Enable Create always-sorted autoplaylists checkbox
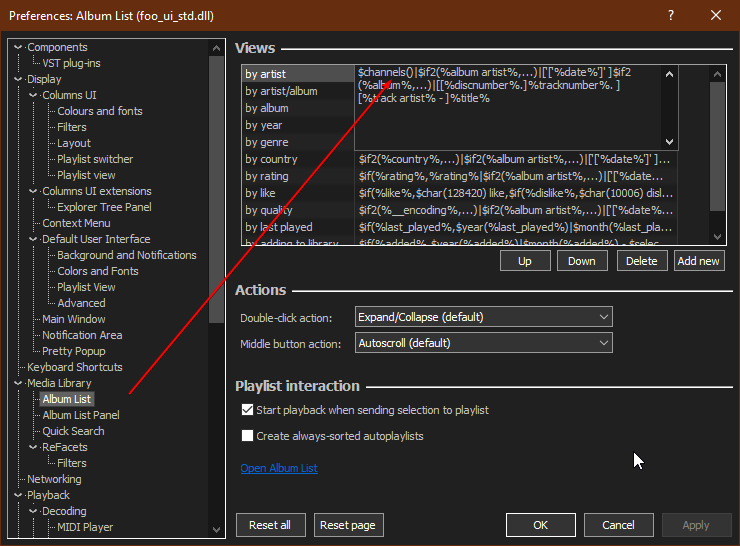The image size is (740, 546). point(247,436)
